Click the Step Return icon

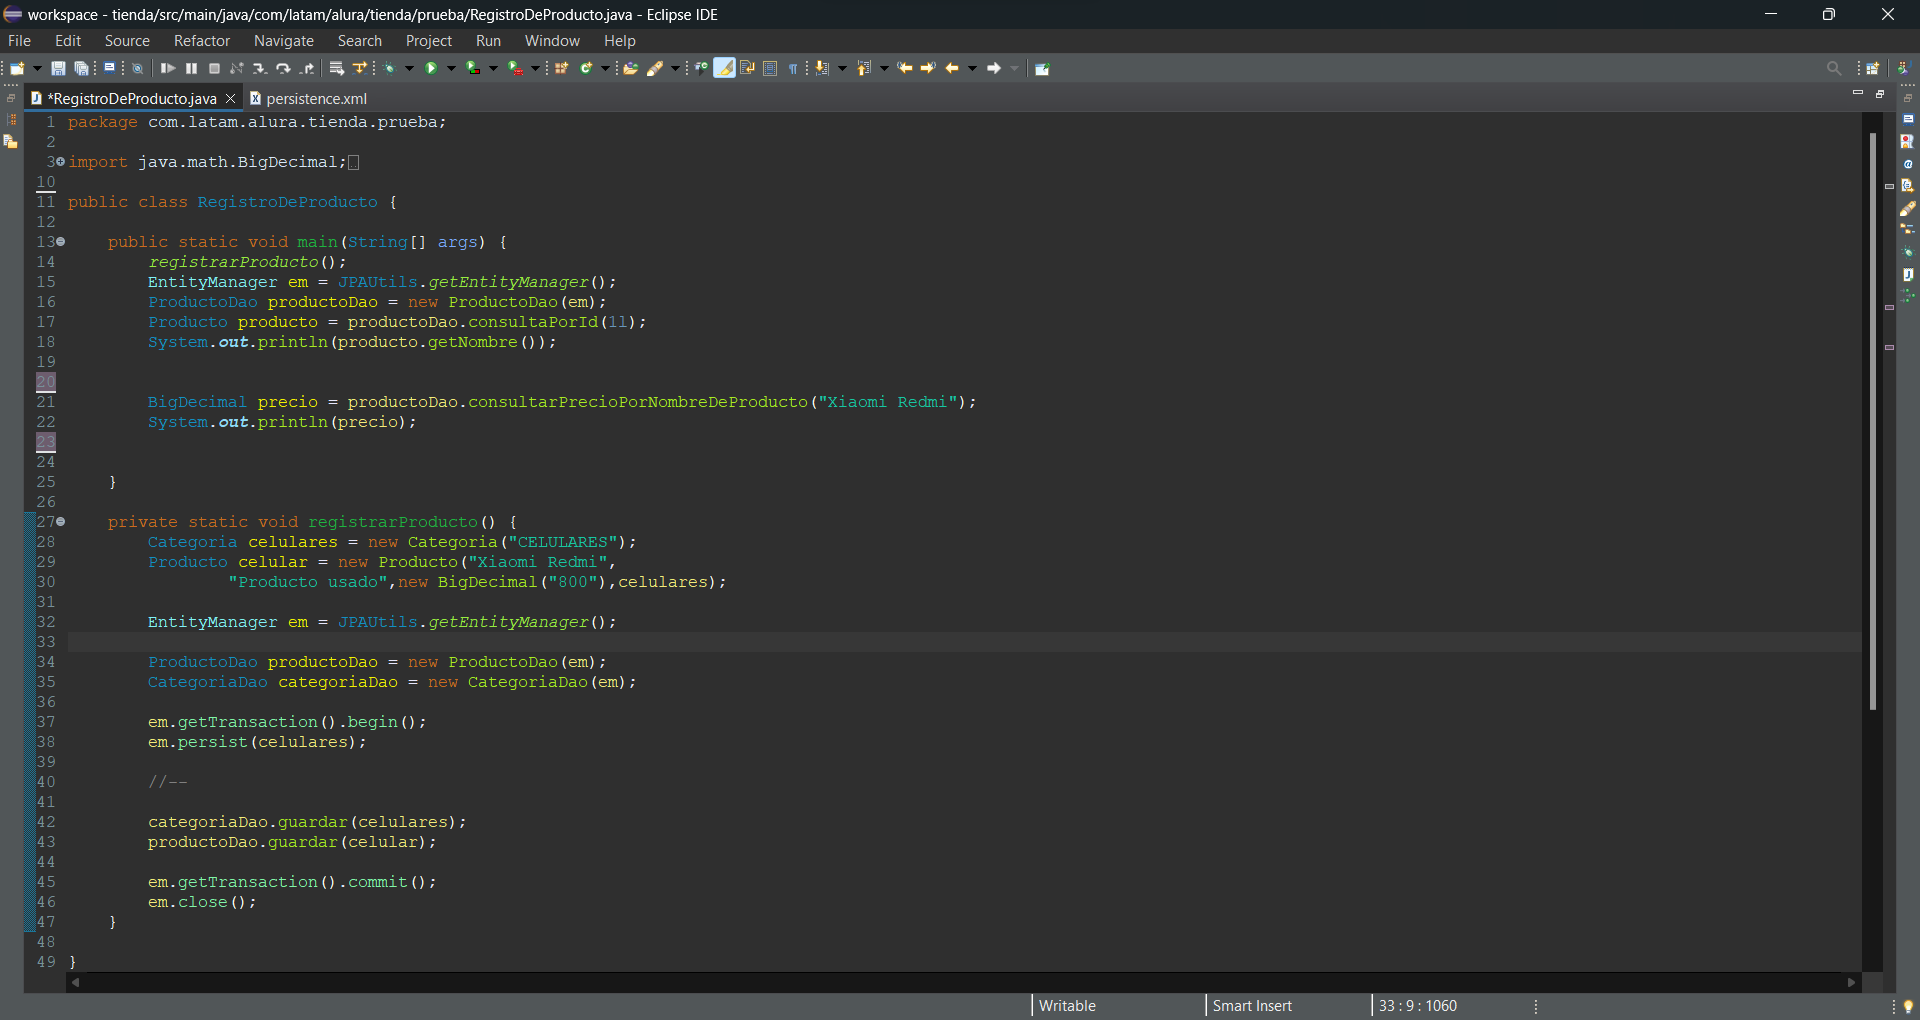click(307, 68)
